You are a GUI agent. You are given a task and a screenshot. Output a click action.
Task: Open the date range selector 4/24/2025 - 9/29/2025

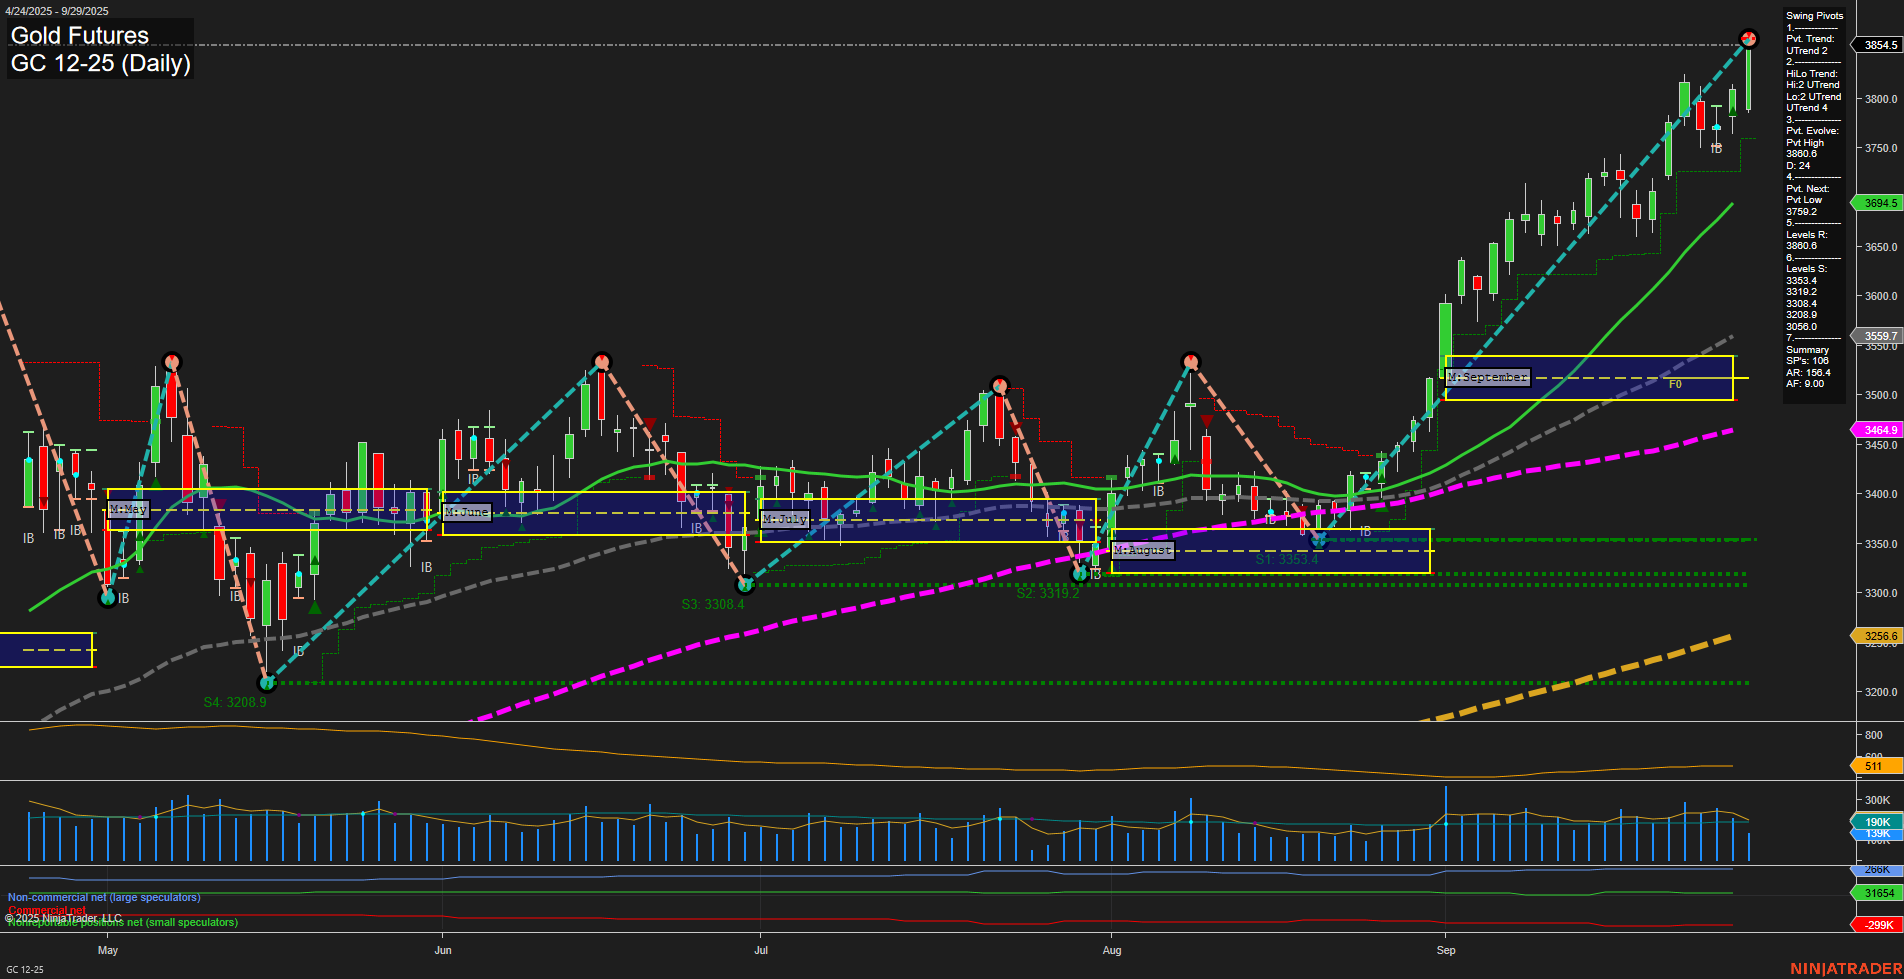60,11
